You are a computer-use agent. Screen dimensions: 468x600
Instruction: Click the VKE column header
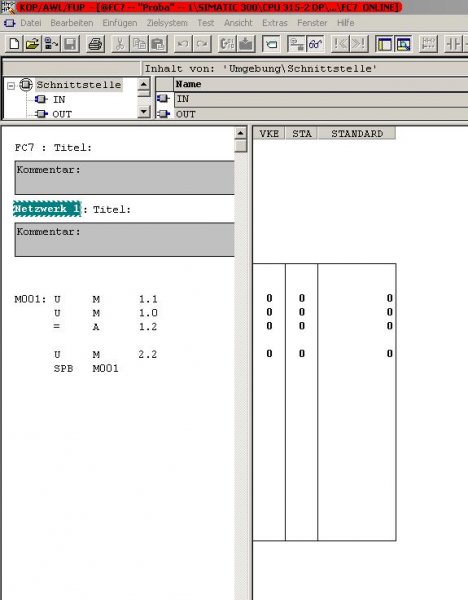[x=269, y=134]
